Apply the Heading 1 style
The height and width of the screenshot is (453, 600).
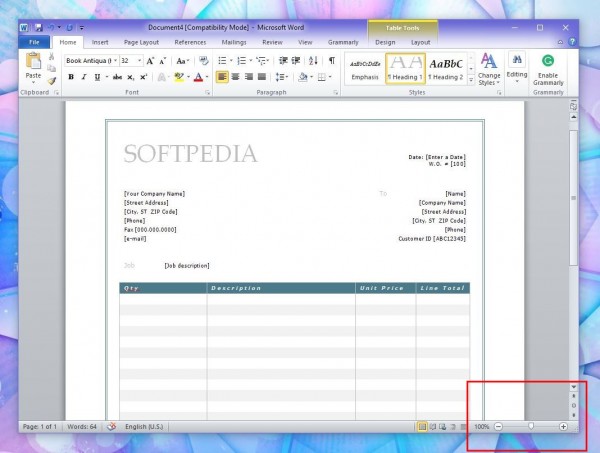click(405, 68)
